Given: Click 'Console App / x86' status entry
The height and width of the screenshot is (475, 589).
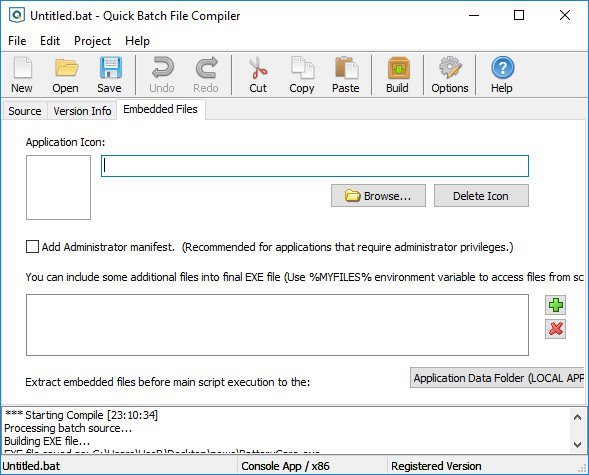Looking at the screenshot, I should tap(285, 466).
